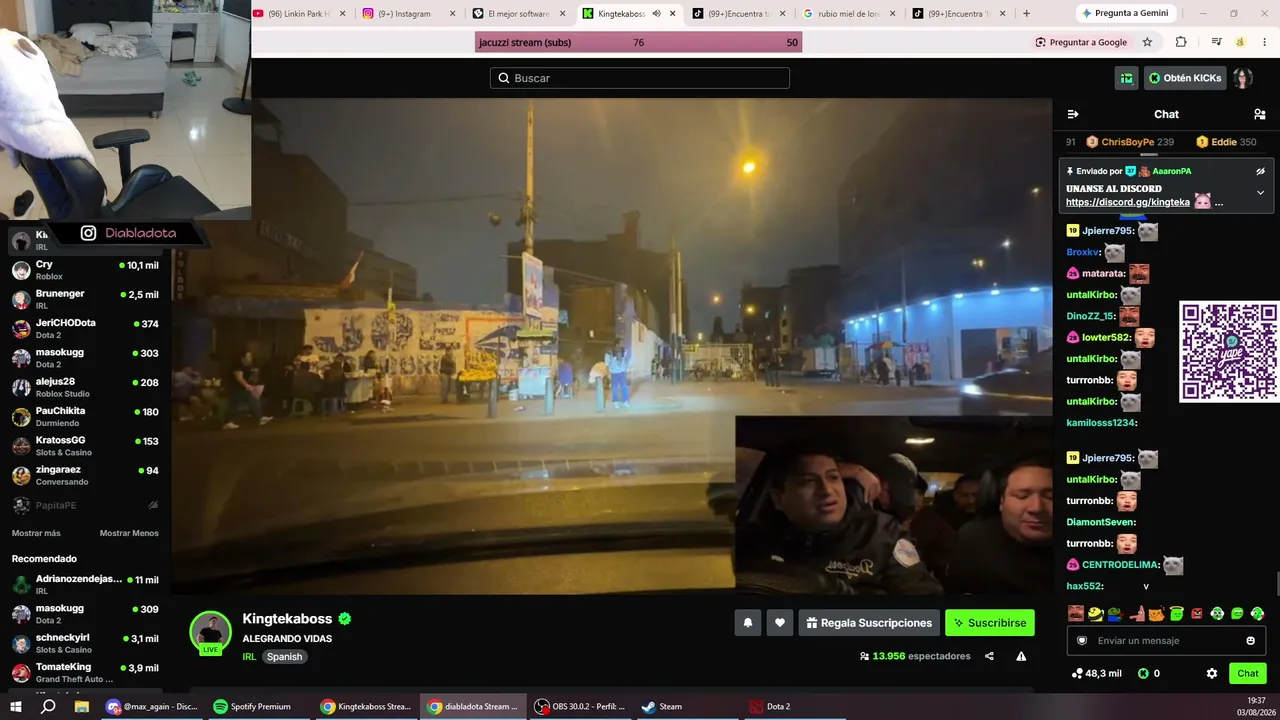Viewport: 1280px width, 720px height.
Task: Open recommended channel schneckyirl
Action: tap(86, 643)
